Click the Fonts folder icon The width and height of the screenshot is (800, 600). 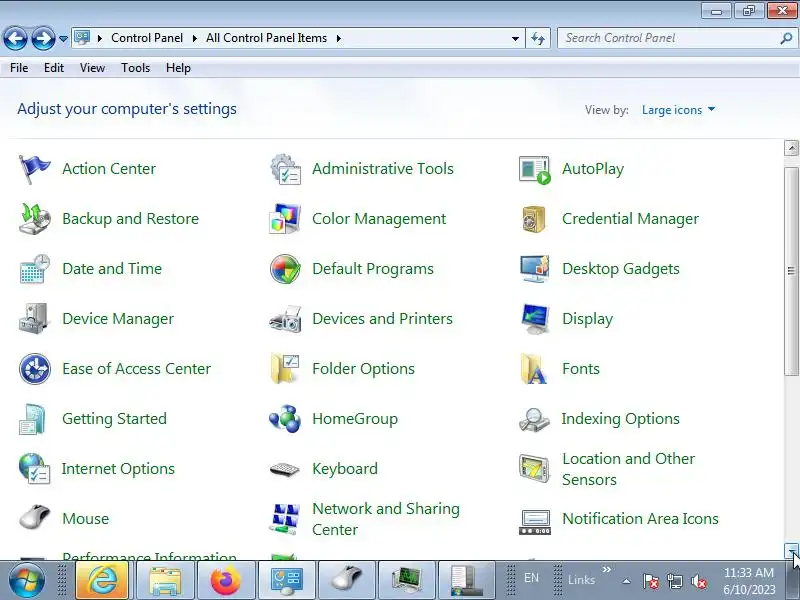[534, 369]
